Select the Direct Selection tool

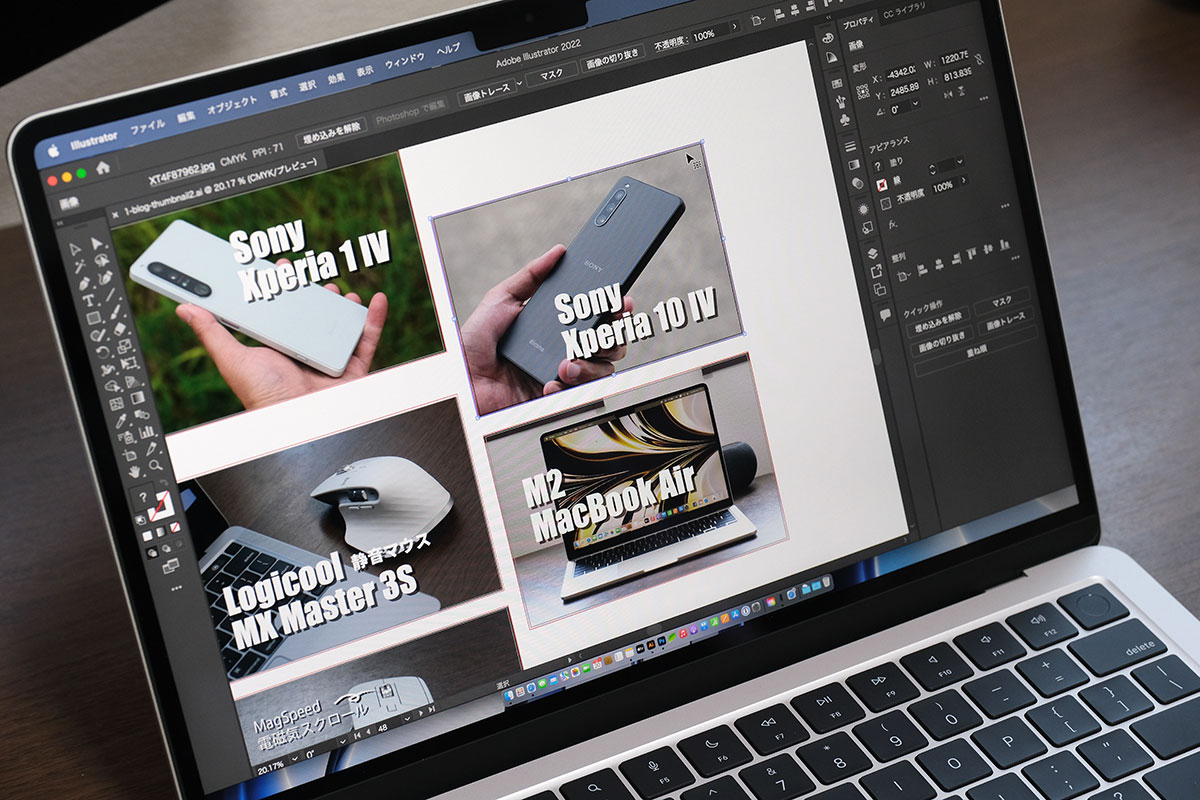point(96,244)
